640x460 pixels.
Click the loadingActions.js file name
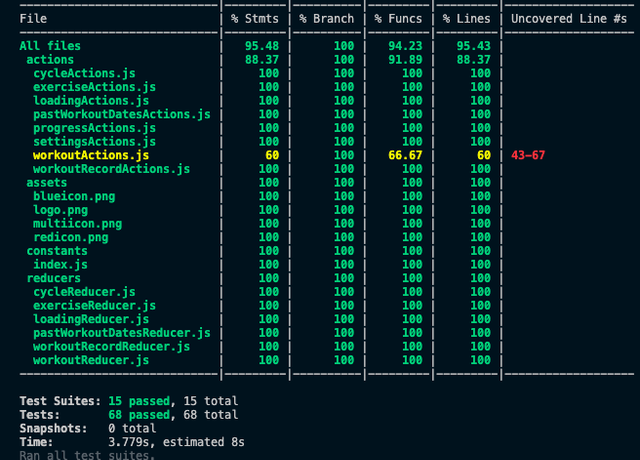(x=91, y=100)
